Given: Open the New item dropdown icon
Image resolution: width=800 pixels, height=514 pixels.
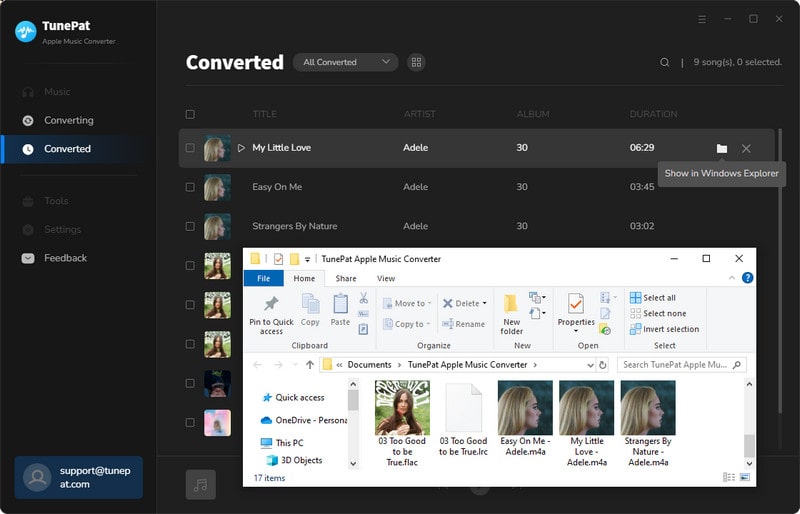Looking at the screenshot, I should coord(537,298).
